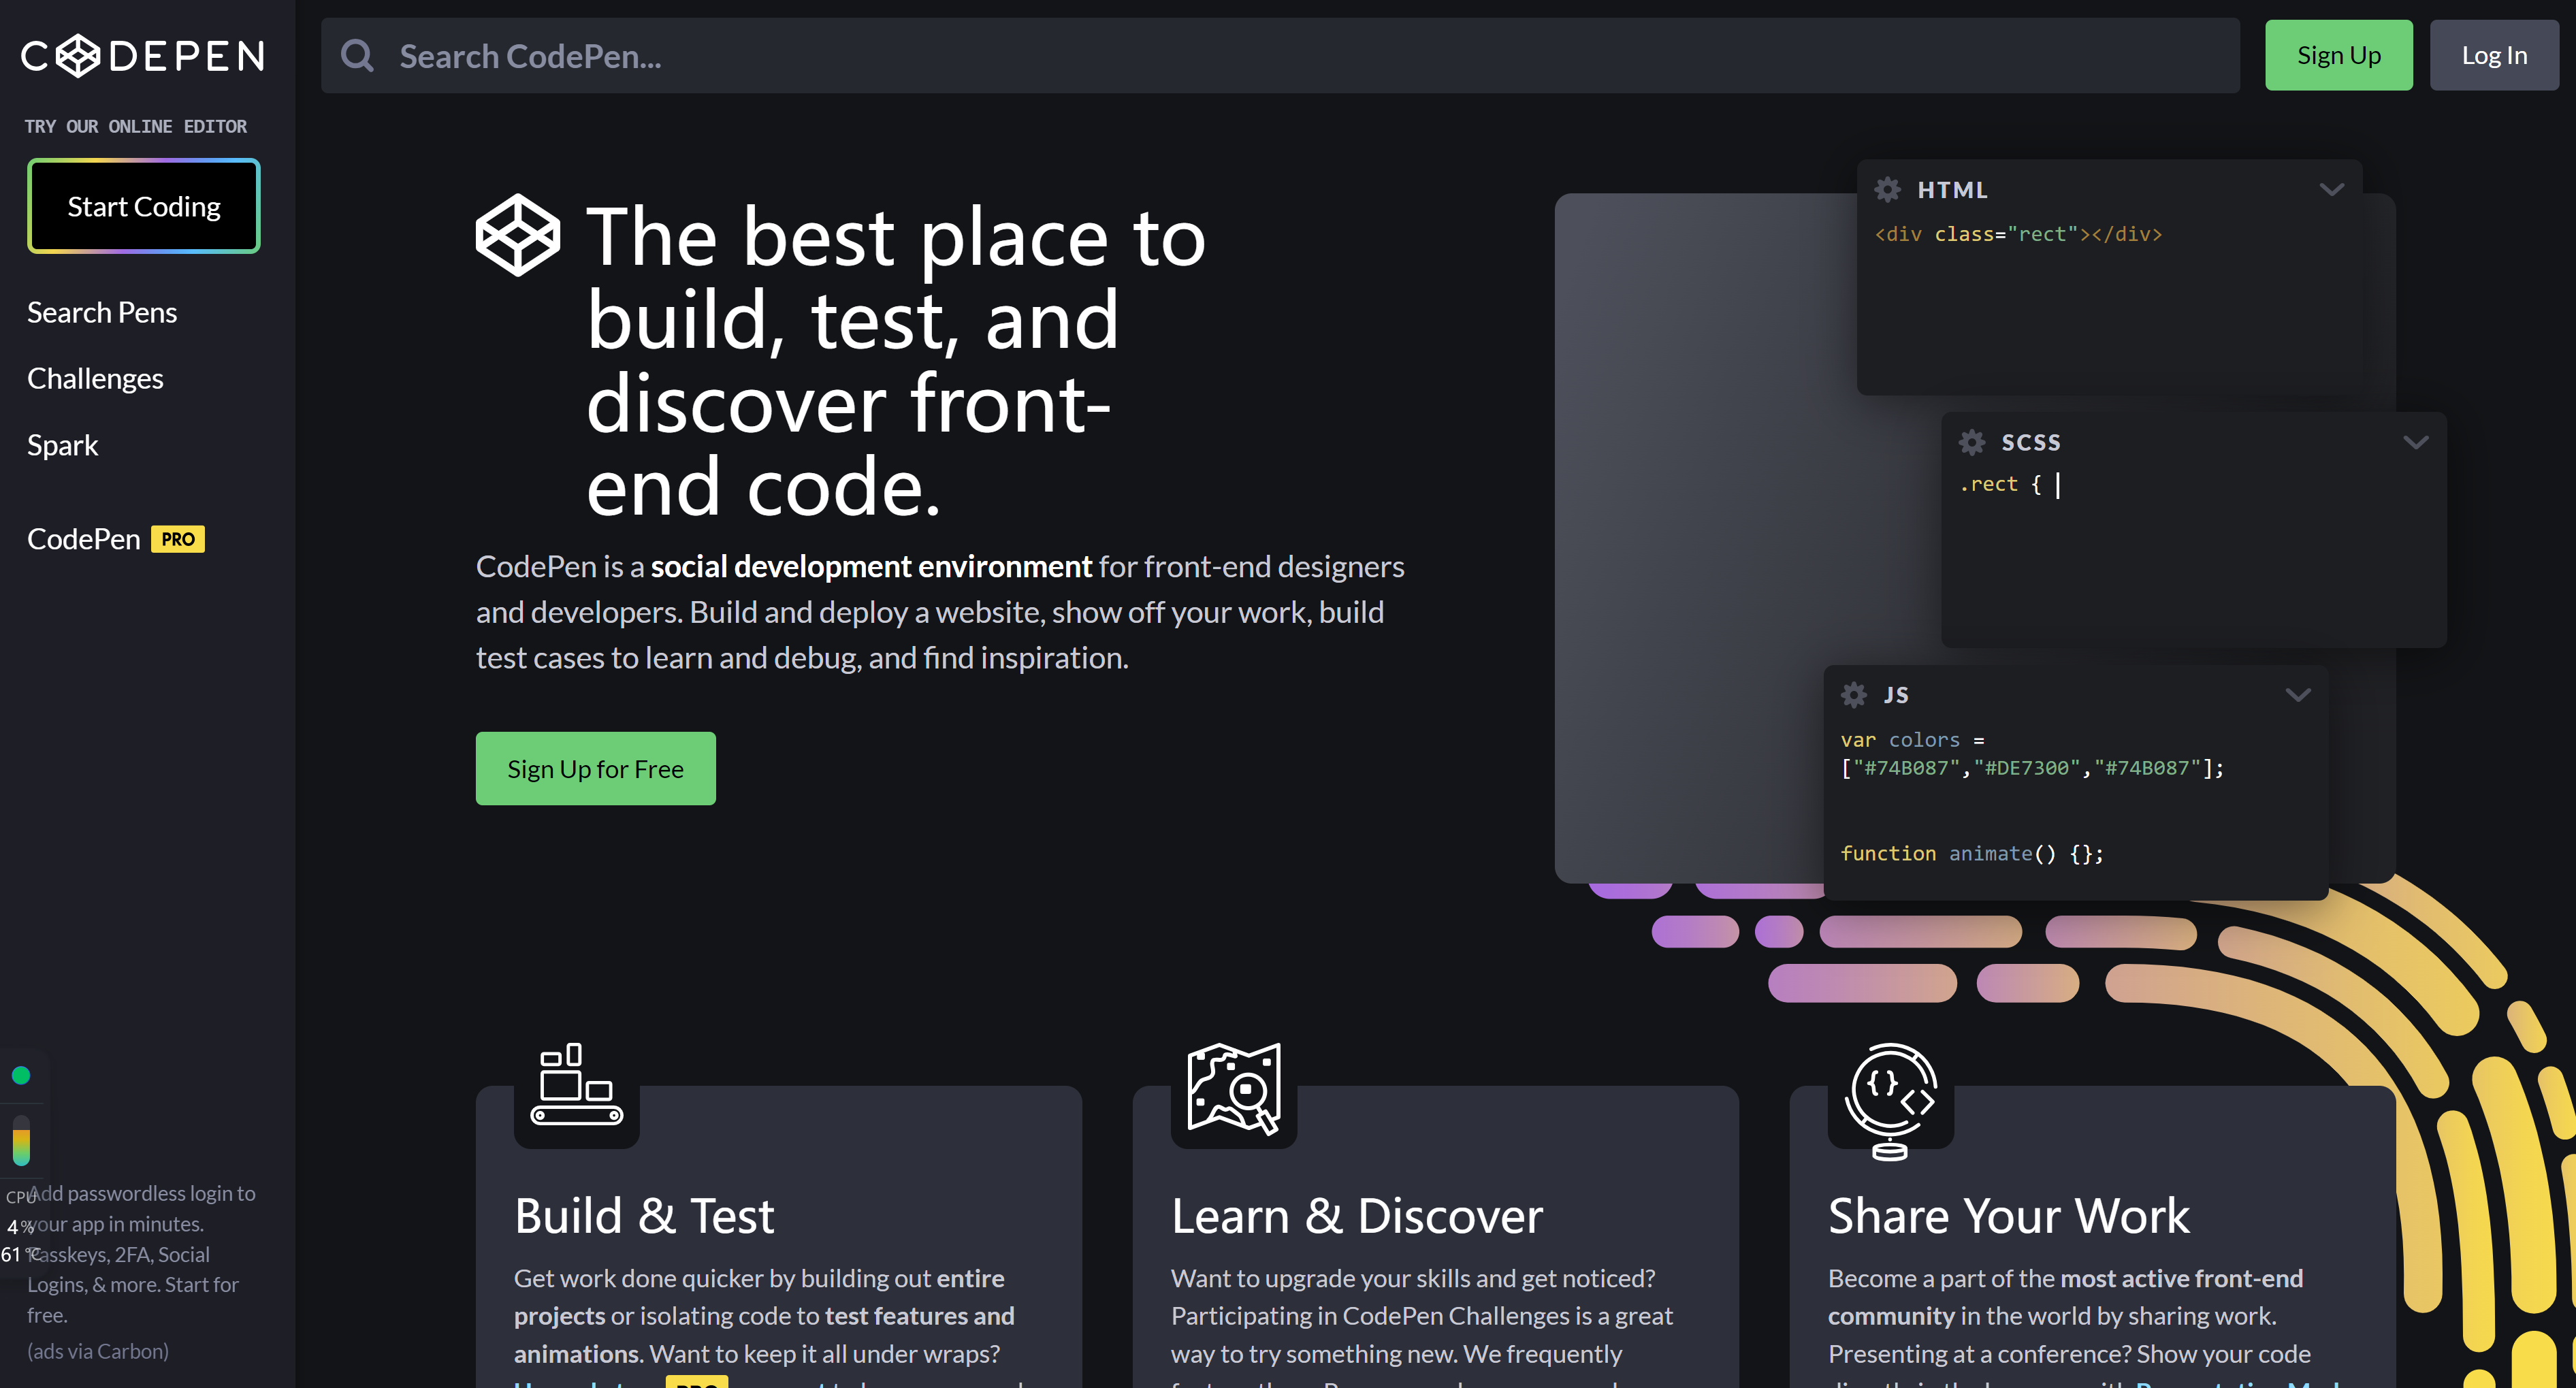Expand the HTML panel chevron
Image resolution: width=2576 pixels, height=1388 pixels.
(x=2331, y=190)
